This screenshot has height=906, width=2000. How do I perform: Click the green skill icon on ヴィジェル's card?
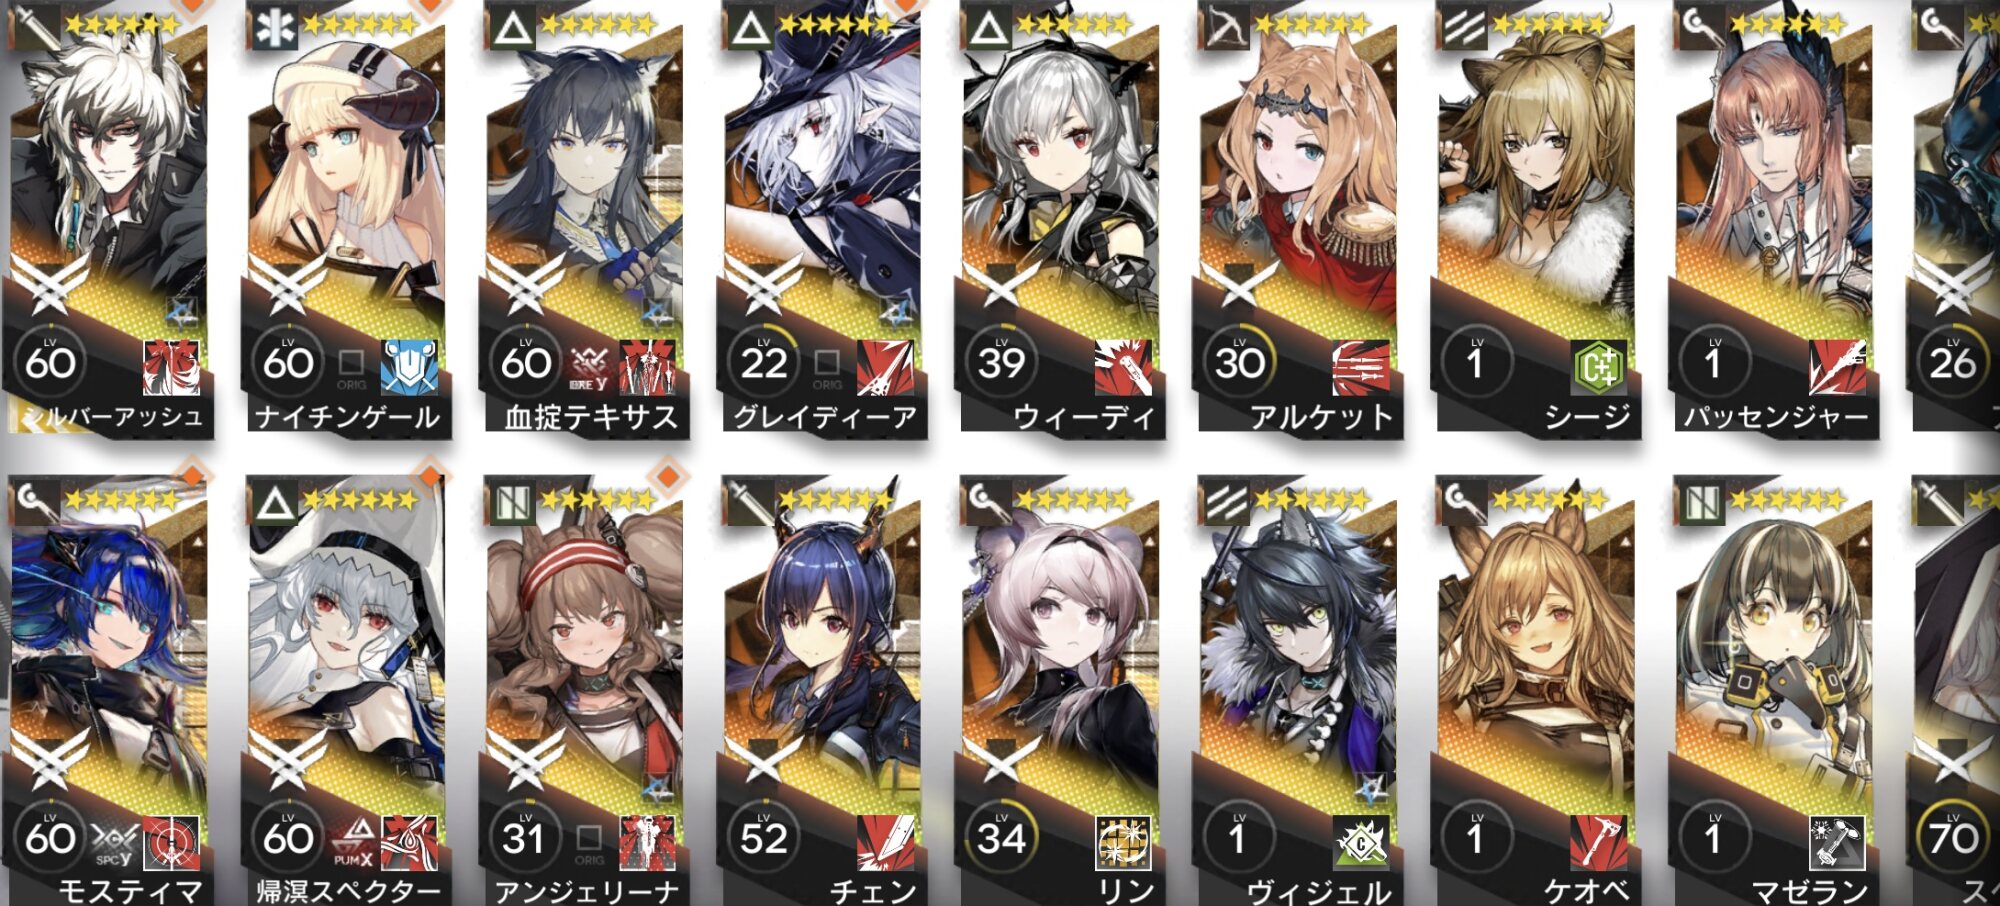(1361, 842)
